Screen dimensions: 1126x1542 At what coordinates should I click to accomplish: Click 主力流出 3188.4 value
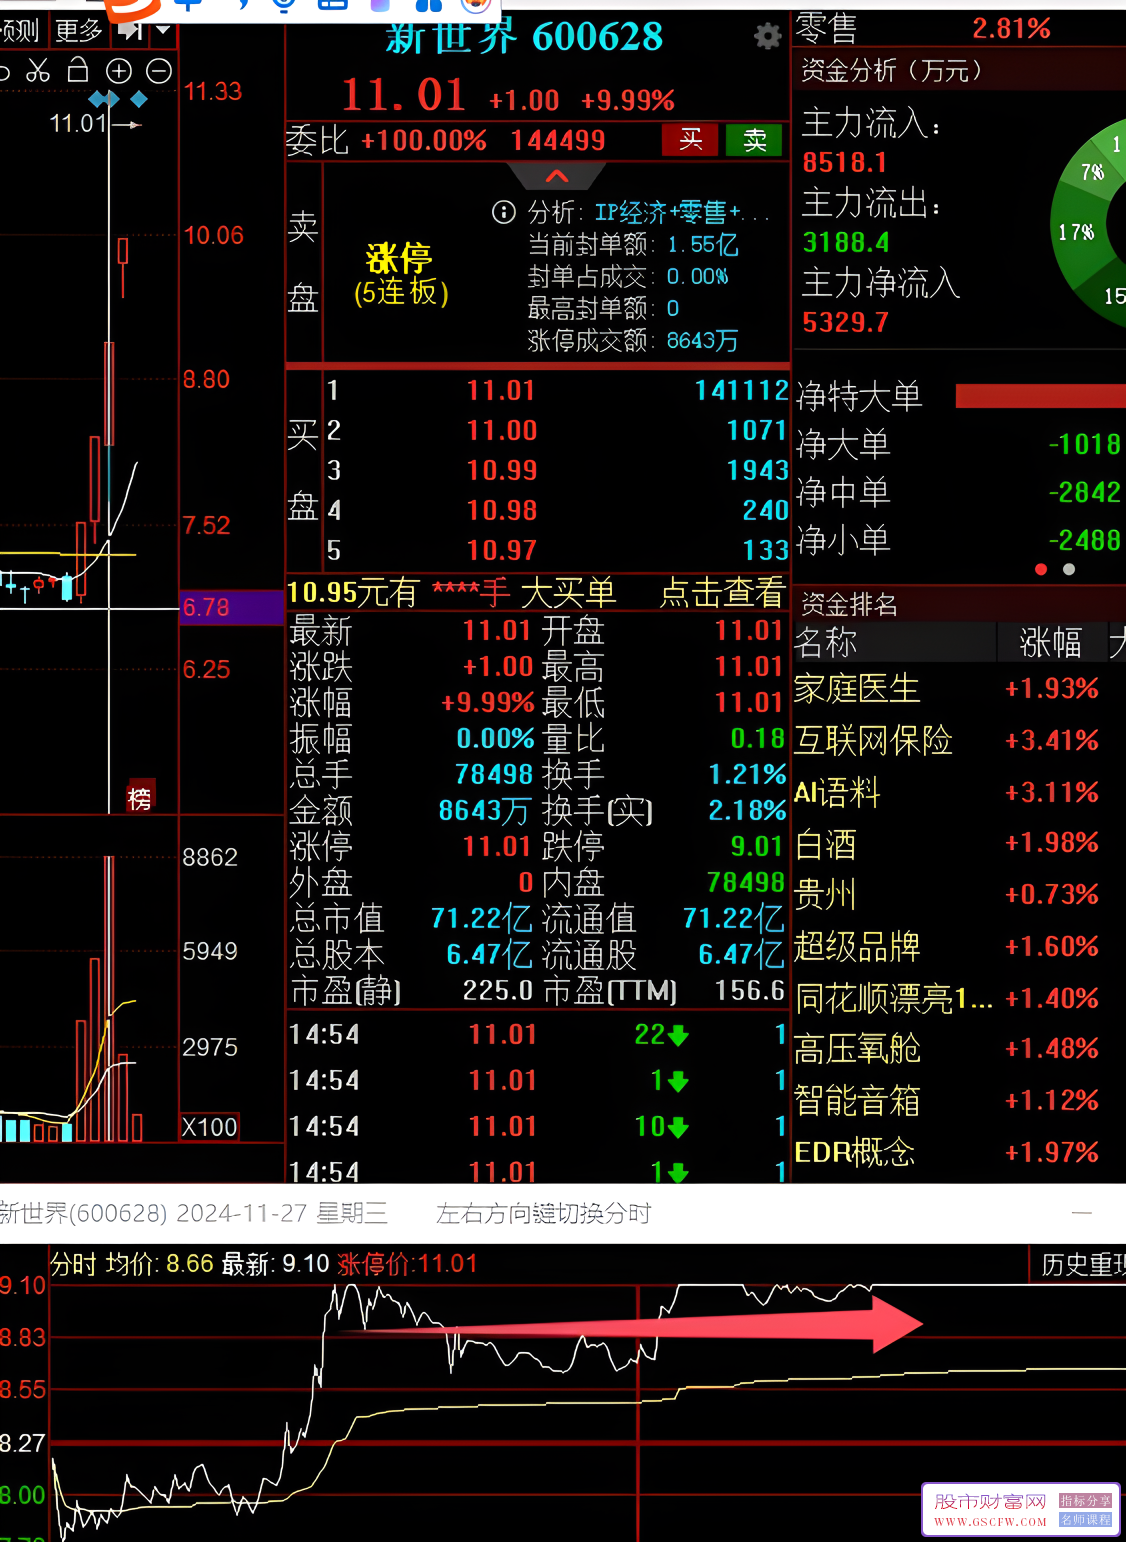pyautogui.click(x=846, y=243)
